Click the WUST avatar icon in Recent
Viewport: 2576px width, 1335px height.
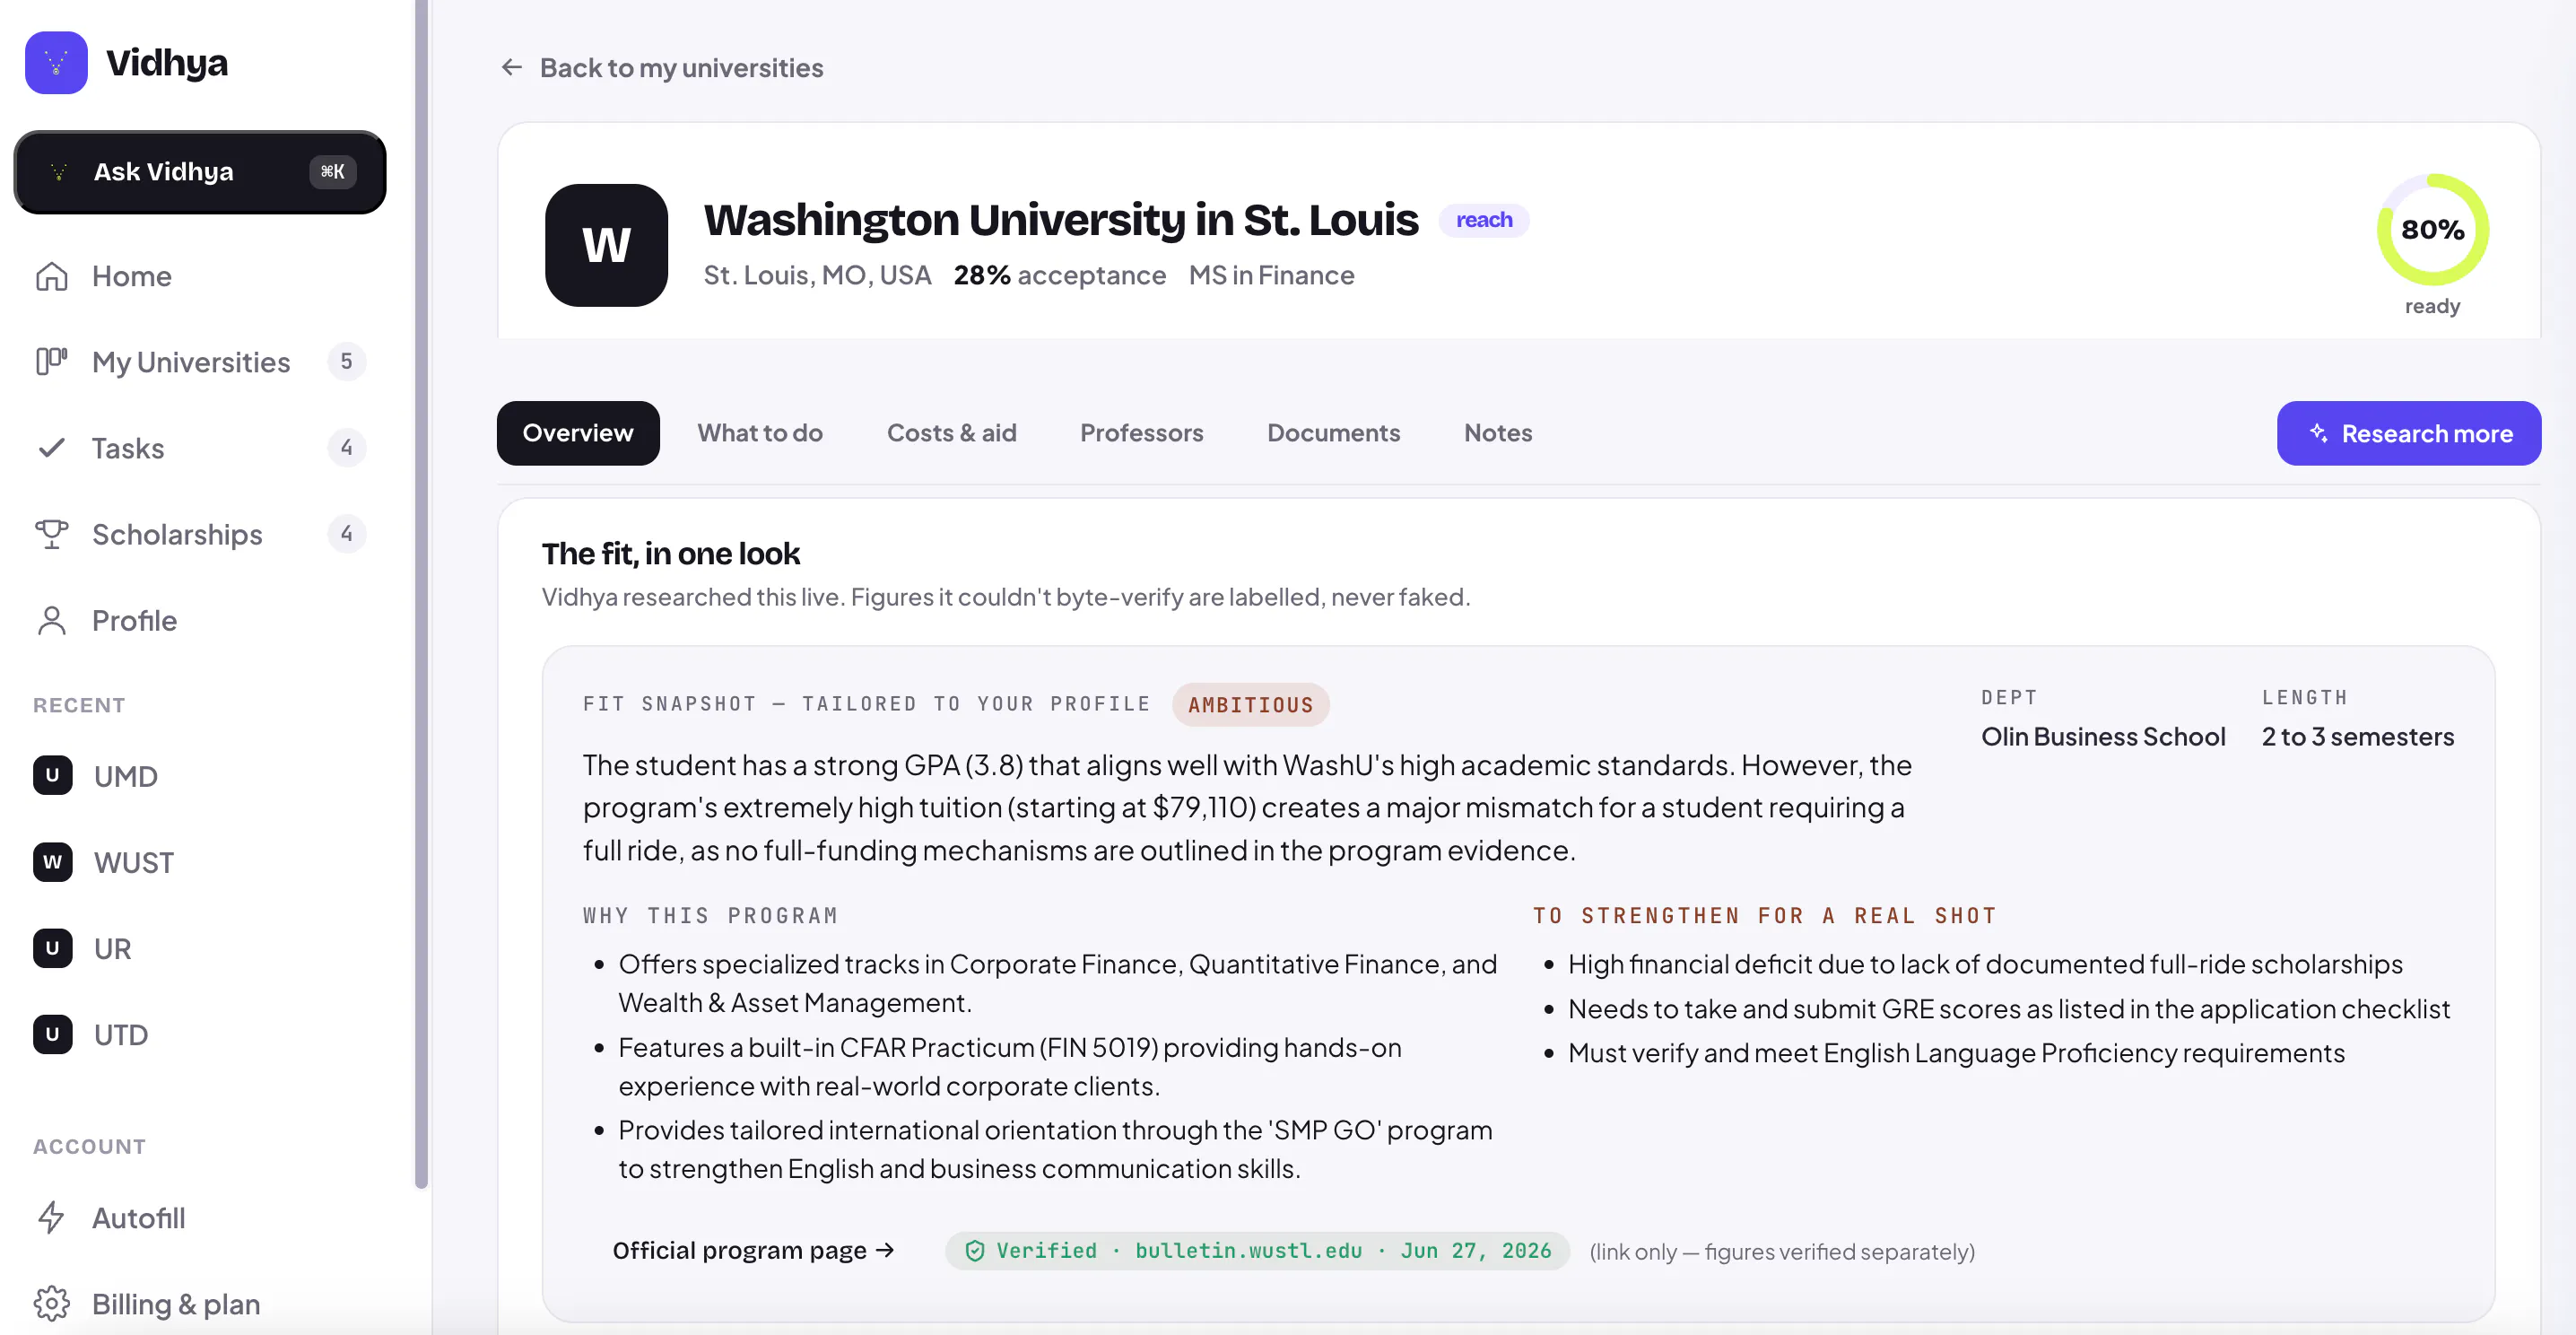tap(52, 862)
